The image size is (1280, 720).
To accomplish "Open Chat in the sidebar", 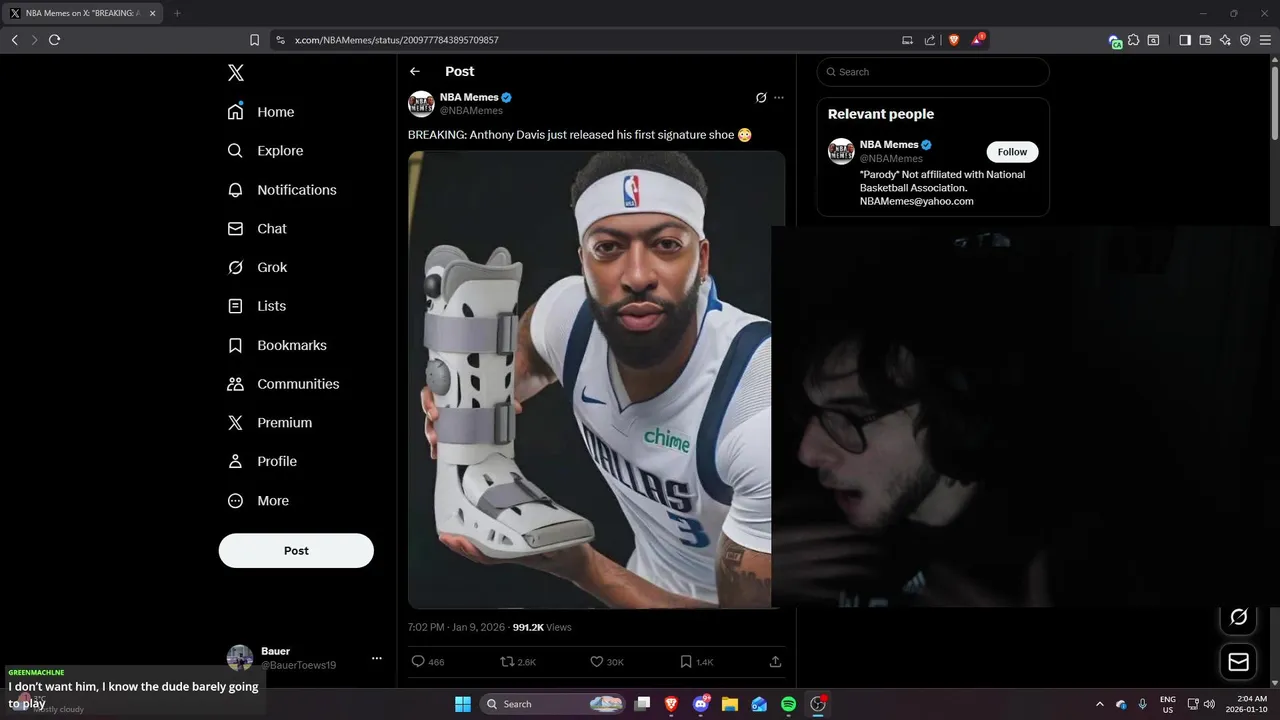I will click(x=257, y=229).
